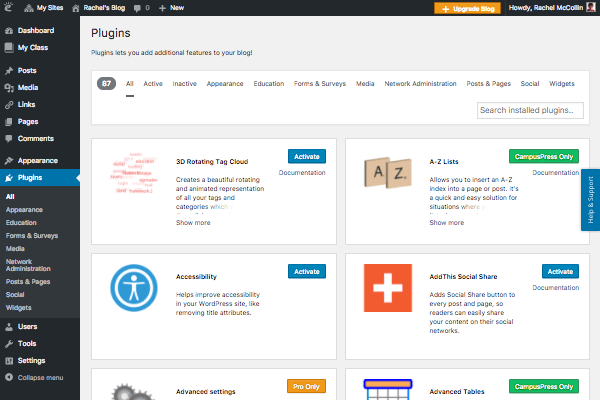This screenshot has width=600, height=400.
Task: Click Advanced Tables plugin table icon
Action: pos(388,389)
